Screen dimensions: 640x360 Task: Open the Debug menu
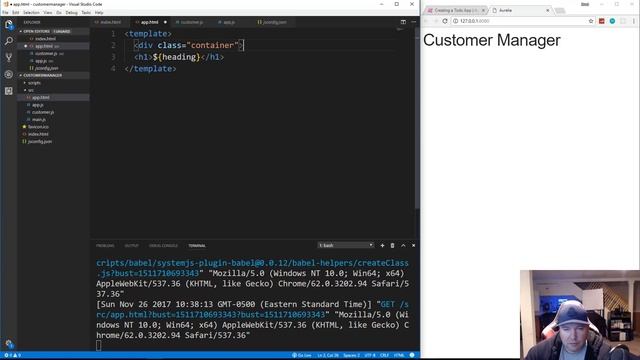pyautogui.click(x=71, y=13)
